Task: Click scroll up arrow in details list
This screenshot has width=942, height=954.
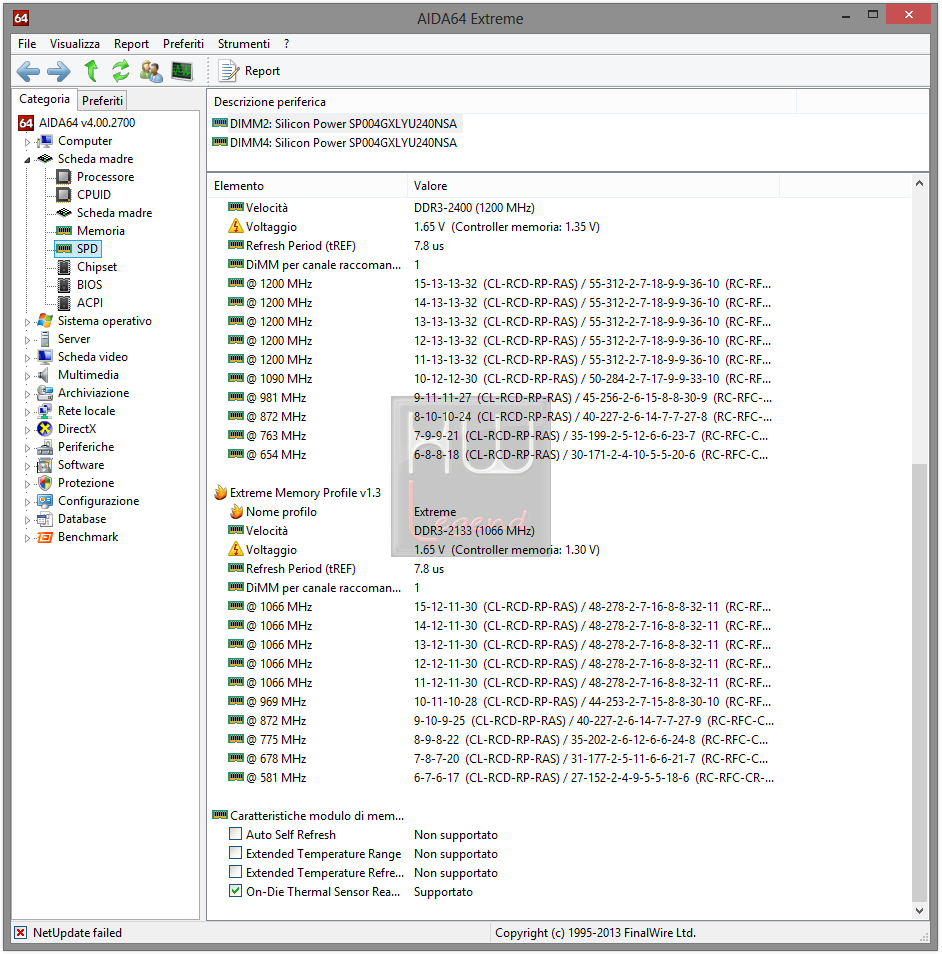Action: click(919, 183)
